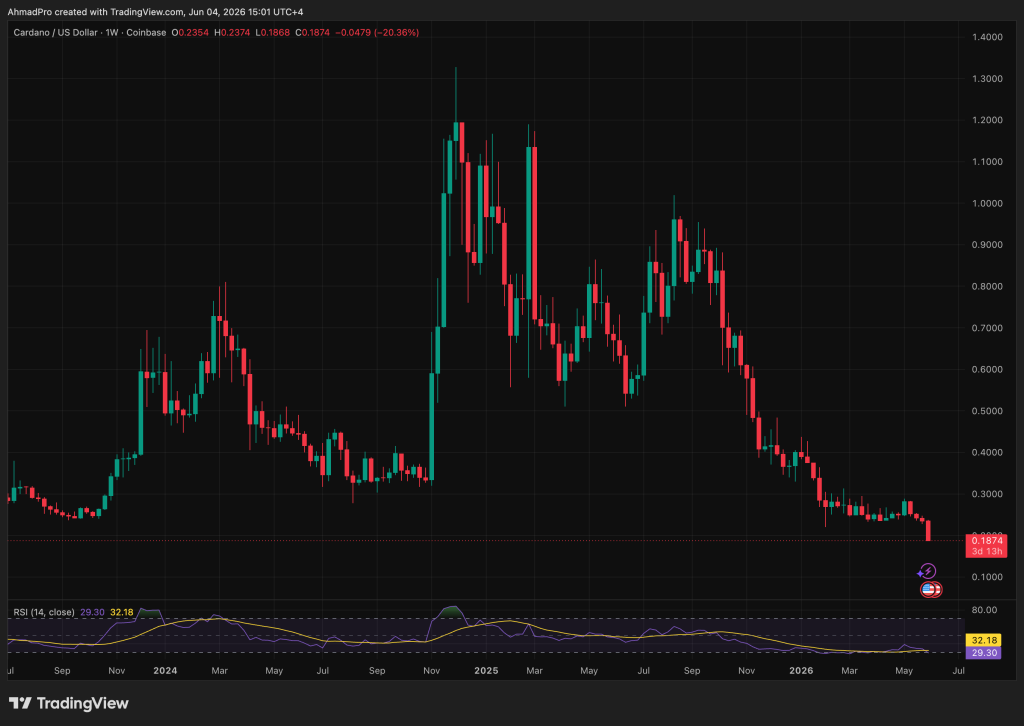The width and height of the screenshot is (1024, 726).
Task: Click the purple 29.30 RSI axis label
Action: point(984,653)
